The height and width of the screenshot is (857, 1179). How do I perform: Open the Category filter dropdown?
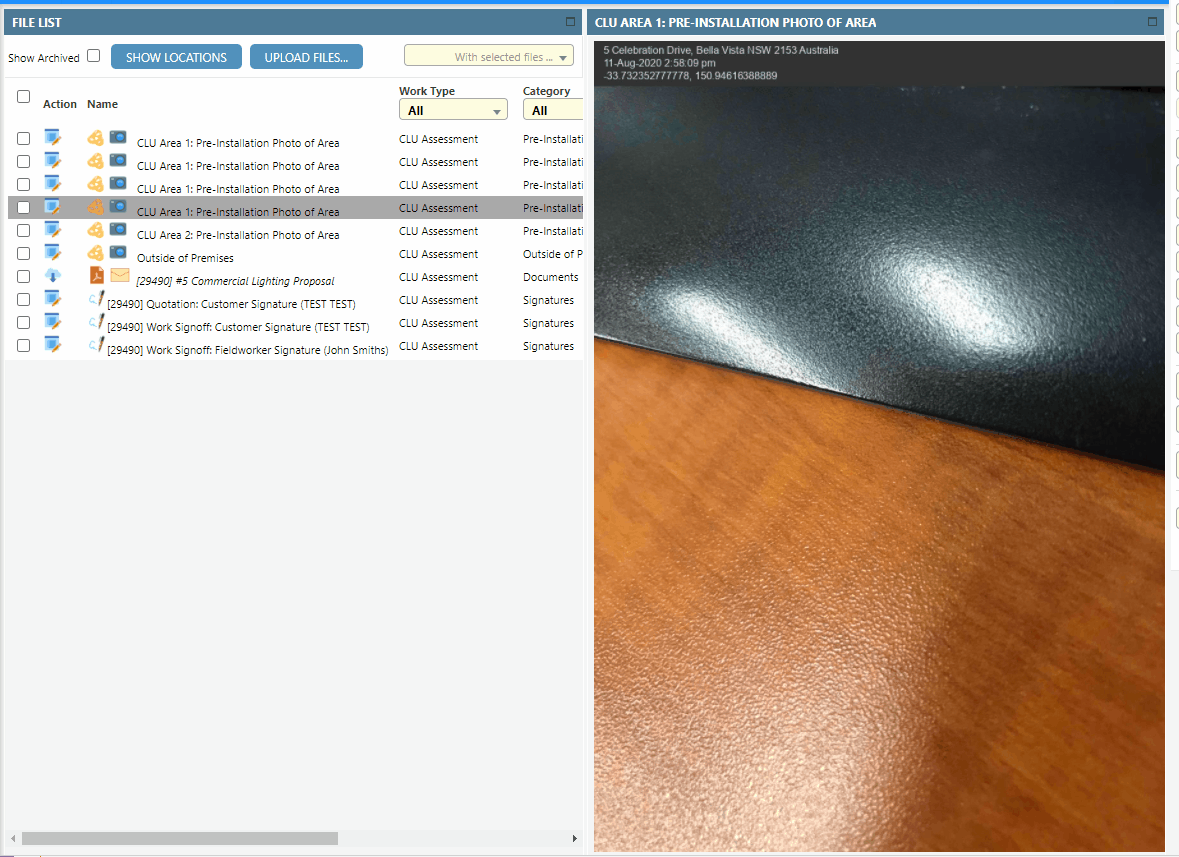point(551,111)
